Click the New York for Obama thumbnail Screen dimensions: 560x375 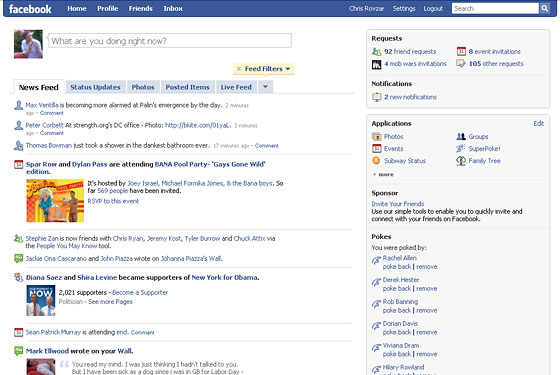[41, 300]
